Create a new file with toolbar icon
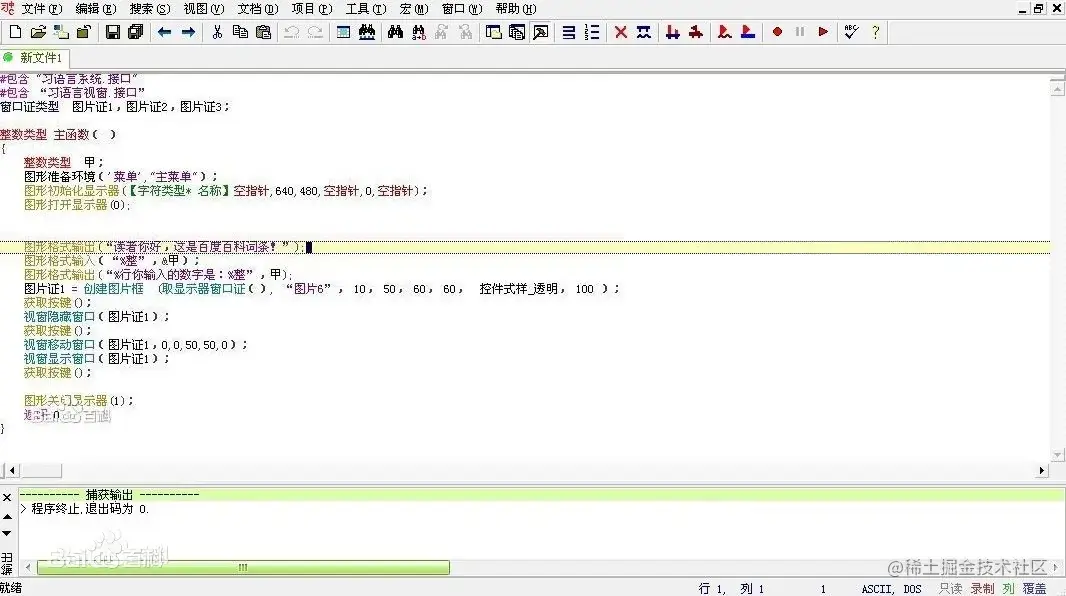Image resolution: width=1066 pixels, height=596 pixels. pos(15,32)
